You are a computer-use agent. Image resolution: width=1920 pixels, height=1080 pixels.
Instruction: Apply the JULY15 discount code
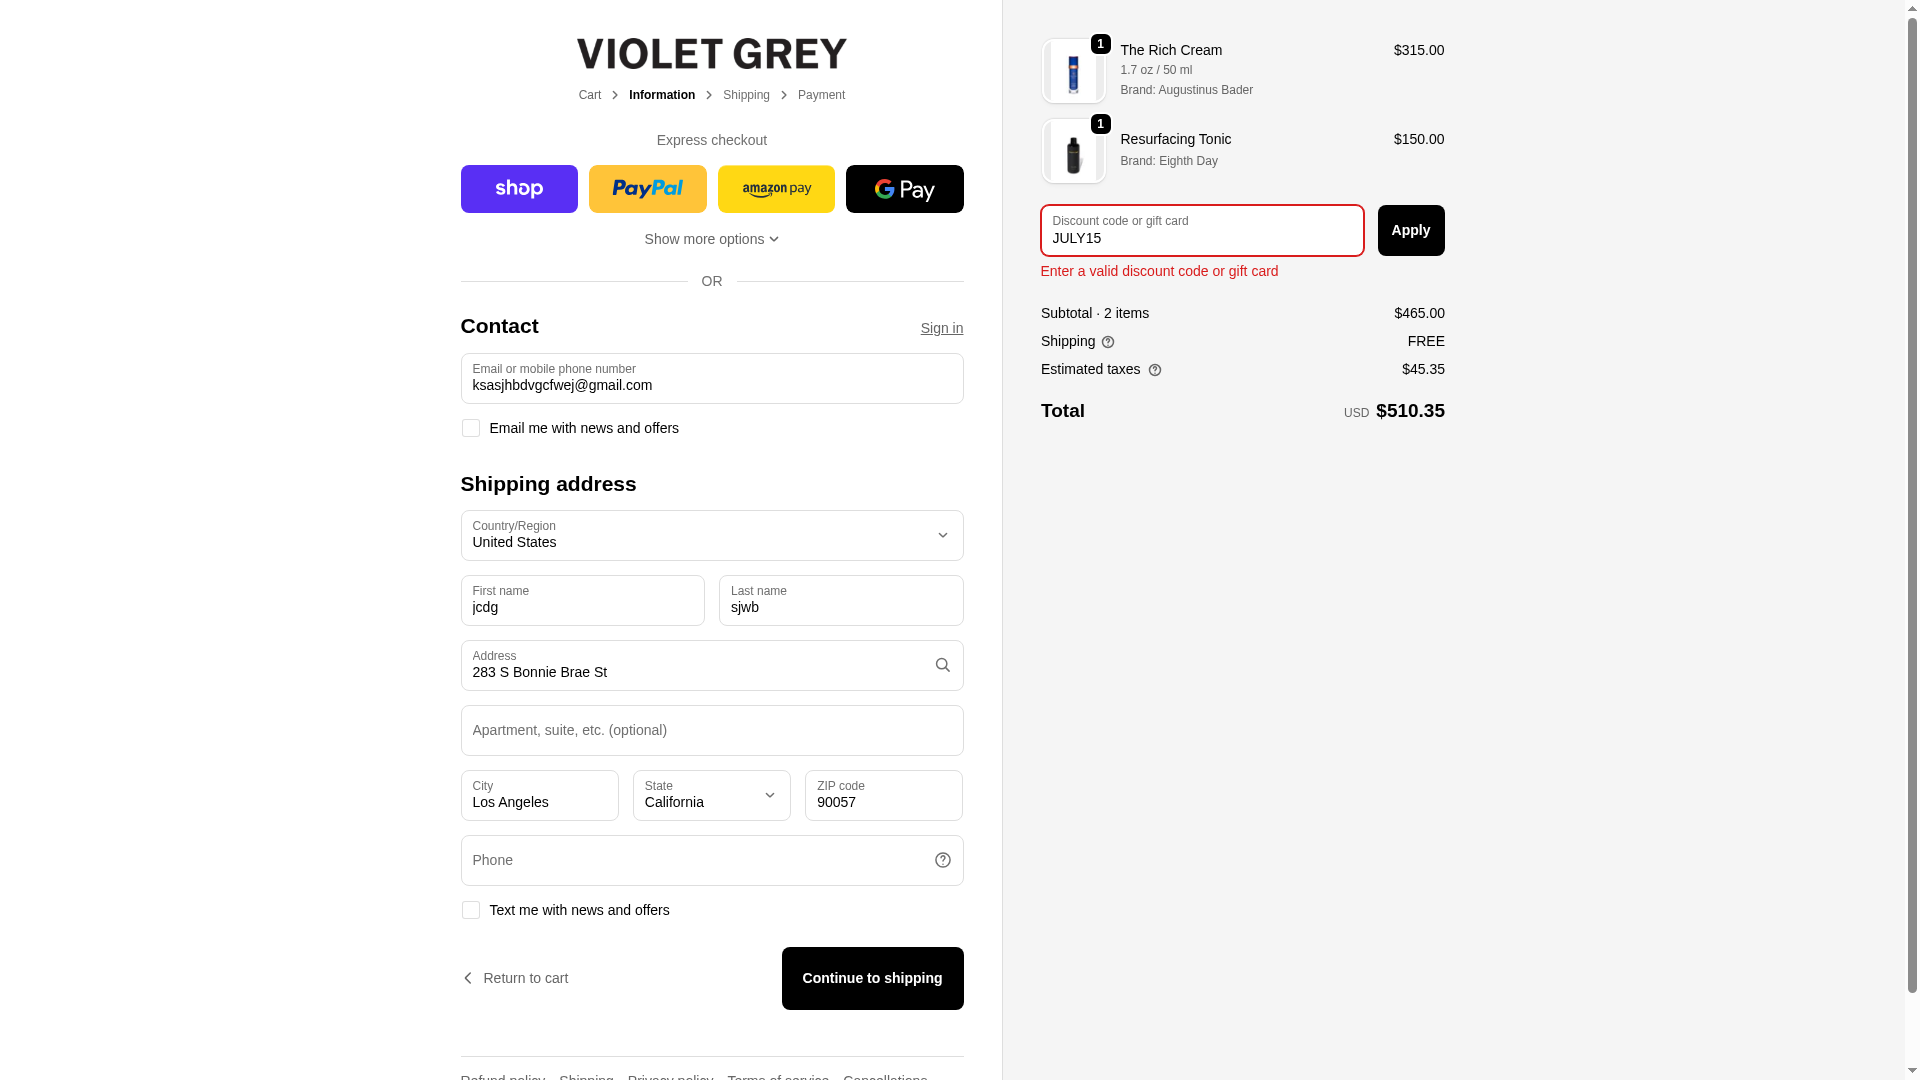tap(1410, 230)
